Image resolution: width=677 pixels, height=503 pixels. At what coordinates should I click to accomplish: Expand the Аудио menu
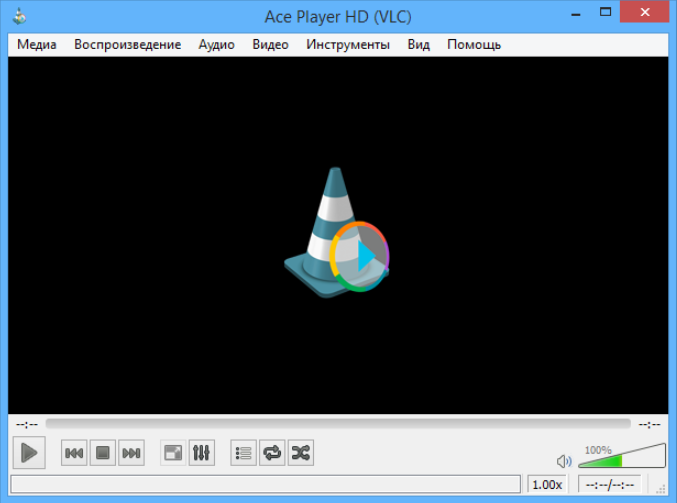tap(216, 44)
